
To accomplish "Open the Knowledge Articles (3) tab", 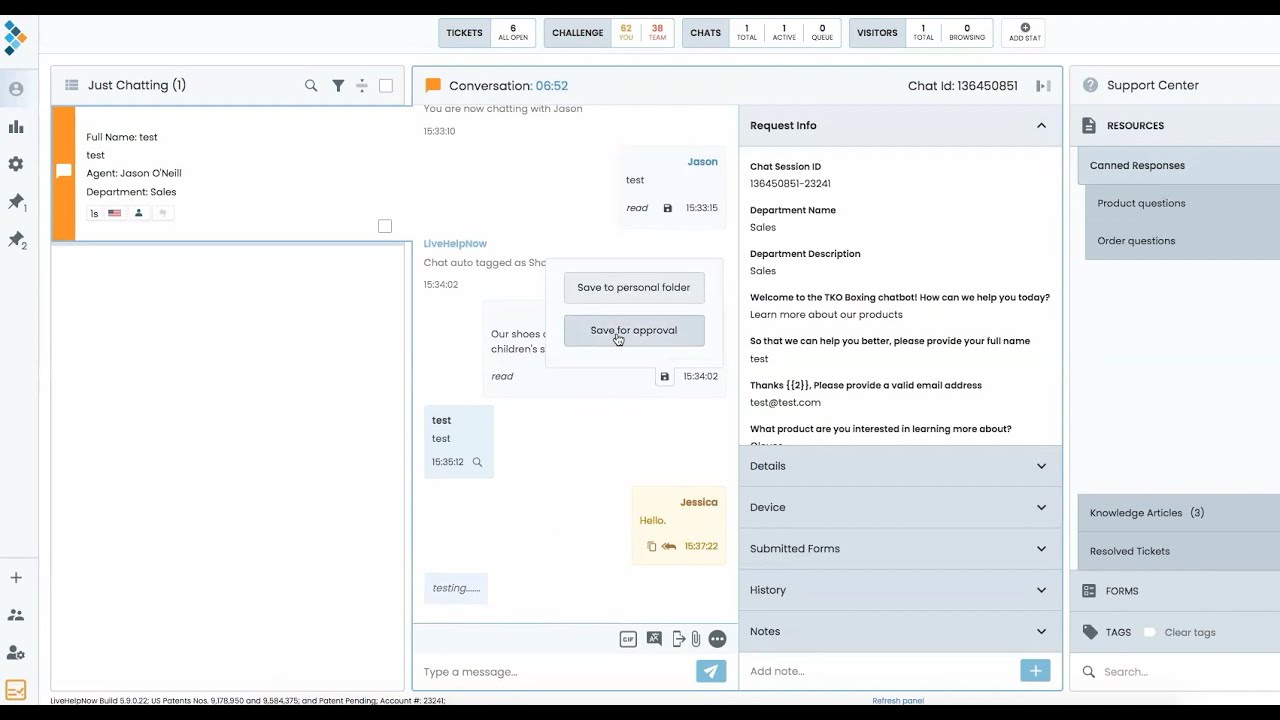I will pyautogui.click(x=1178, y=513).
